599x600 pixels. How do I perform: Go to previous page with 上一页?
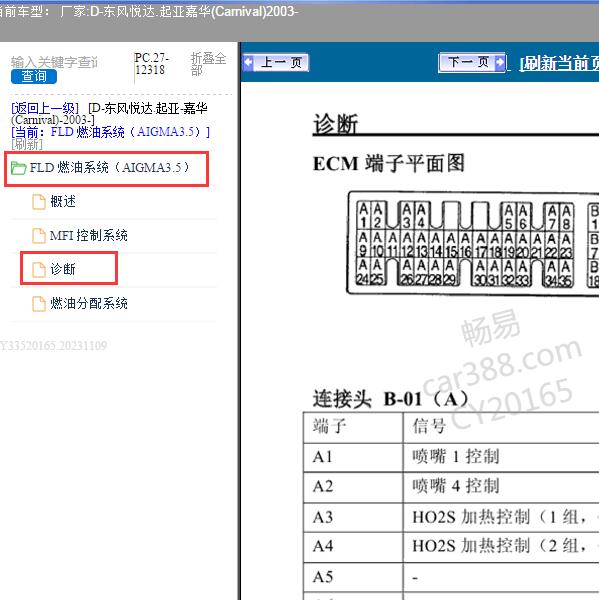276,62
